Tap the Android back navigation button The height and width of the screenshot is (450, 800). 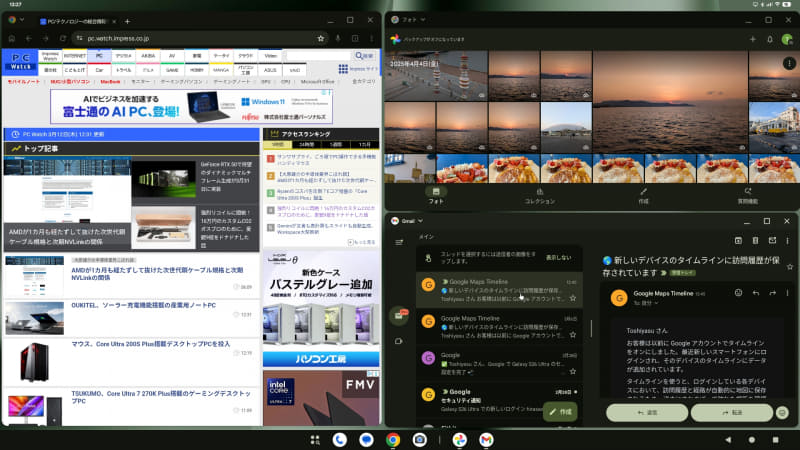point(728,440)
